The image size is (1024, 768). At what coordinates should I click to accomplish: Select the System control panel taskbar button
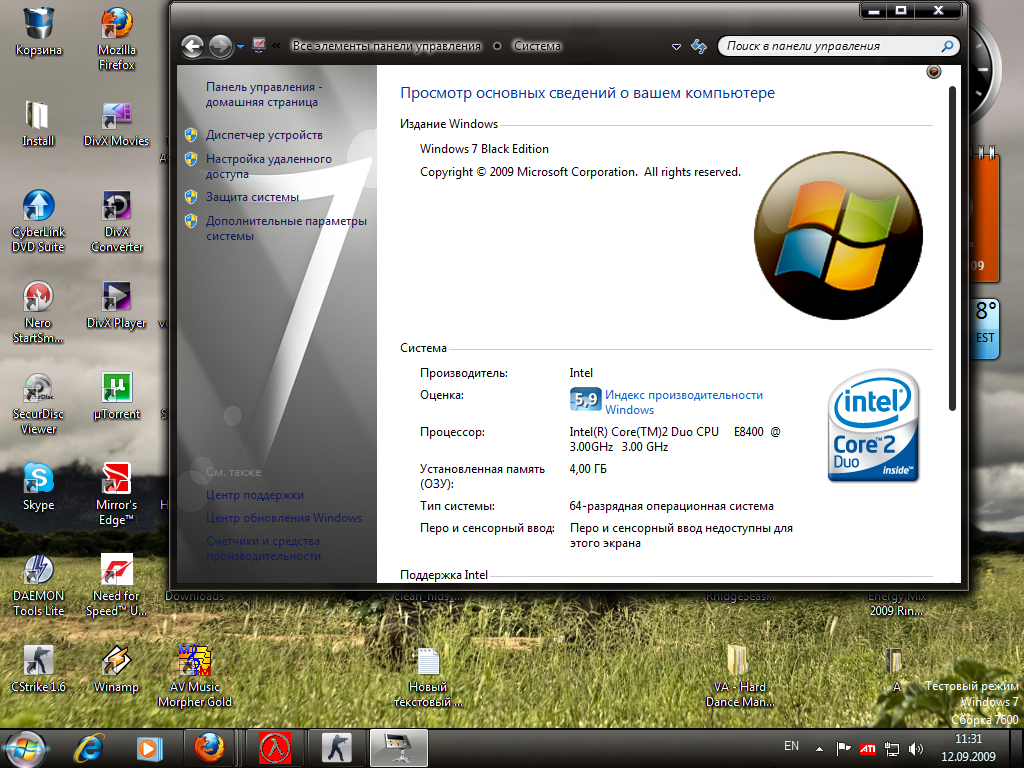tap(399, 748)
